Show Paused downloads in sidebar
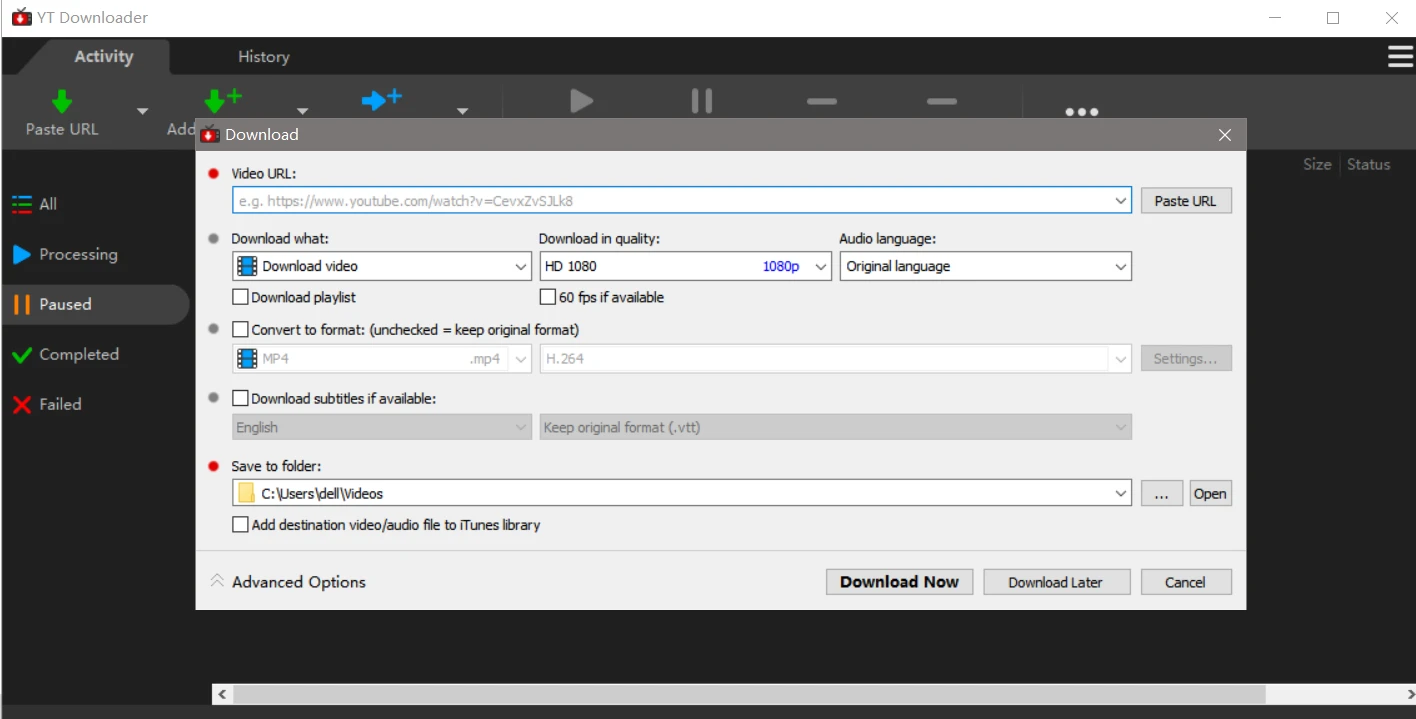The width and height of the screenshot is (1416, 719). tap(65, 304)
